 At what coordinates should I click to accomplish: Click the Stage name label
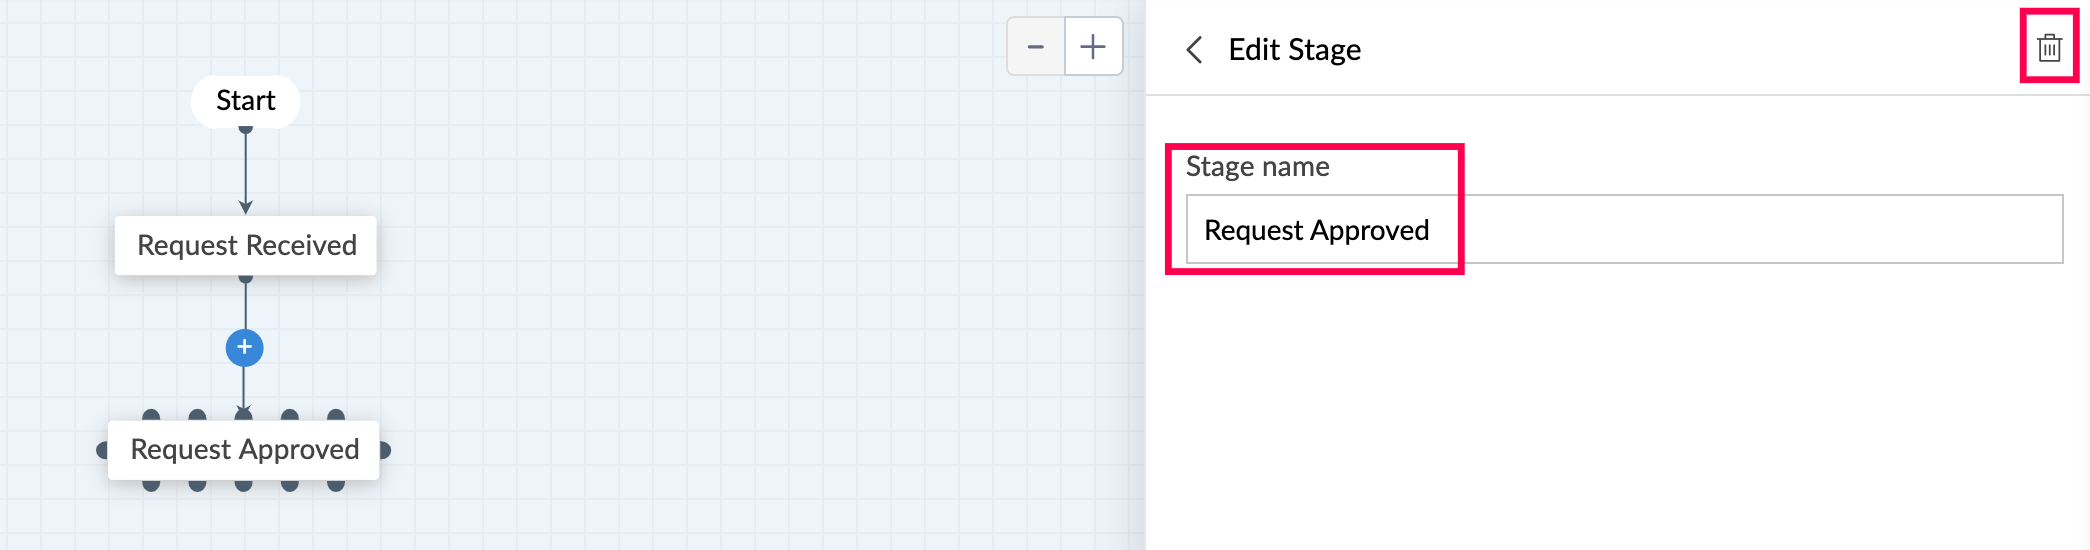[1257, 166]
